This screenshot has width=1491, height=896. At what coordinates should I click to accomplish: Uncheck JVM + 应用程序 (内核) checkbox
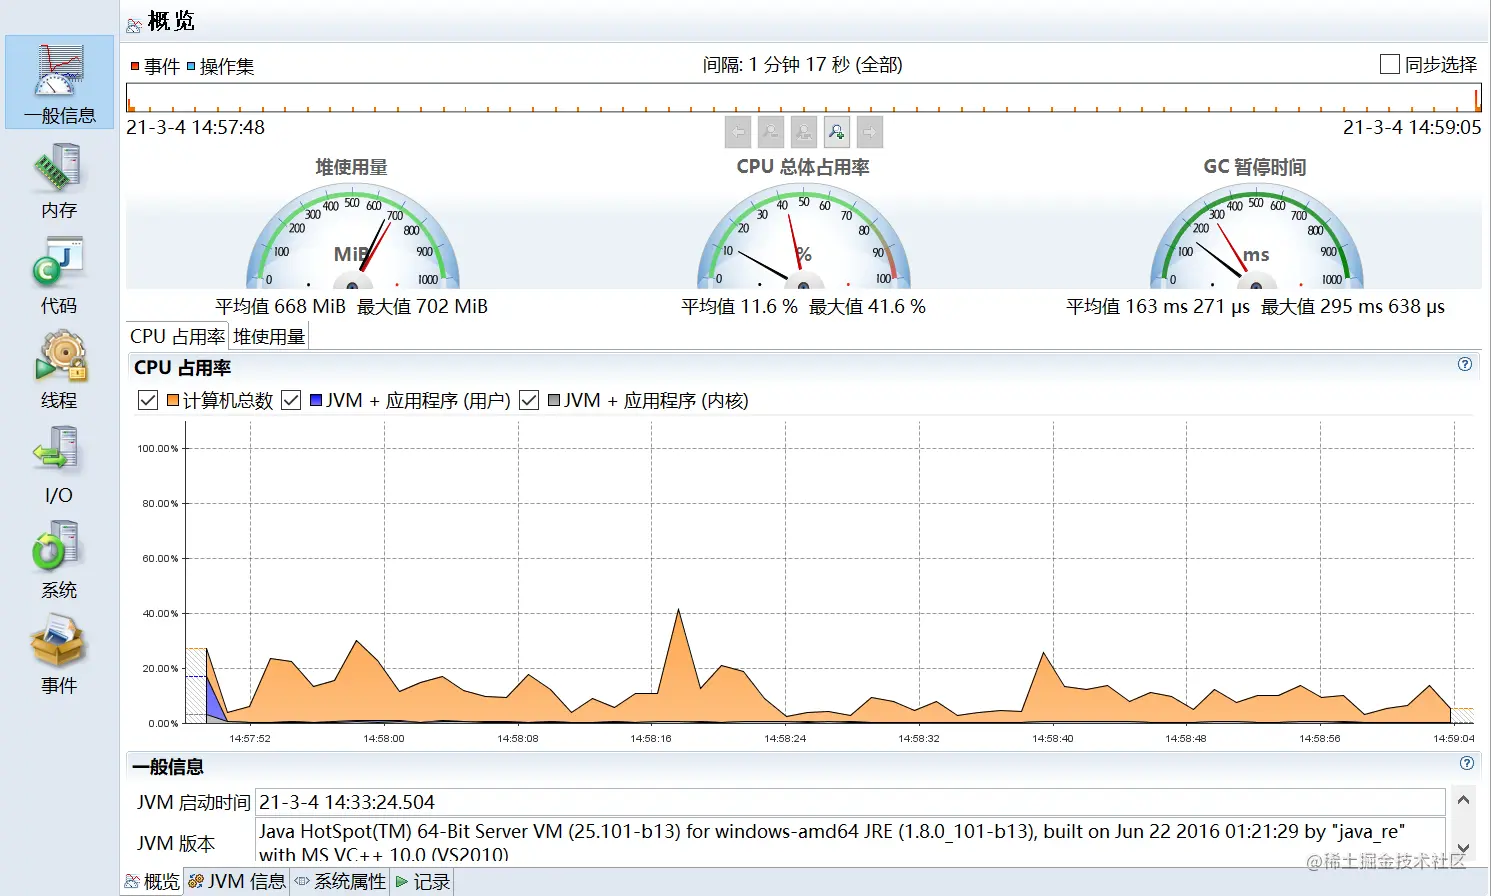[529, 400]
